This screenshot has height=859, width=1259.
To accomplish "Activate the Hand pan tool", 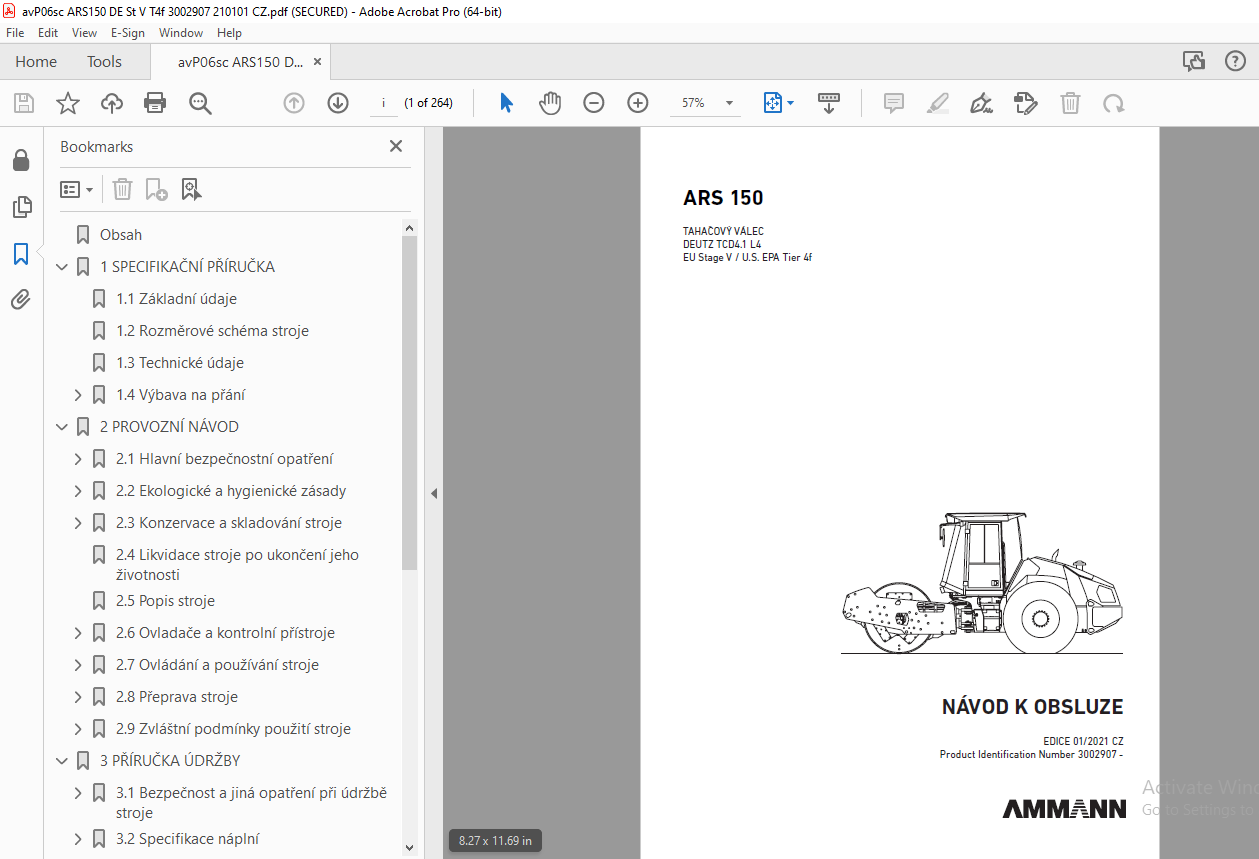I will 550,103.
